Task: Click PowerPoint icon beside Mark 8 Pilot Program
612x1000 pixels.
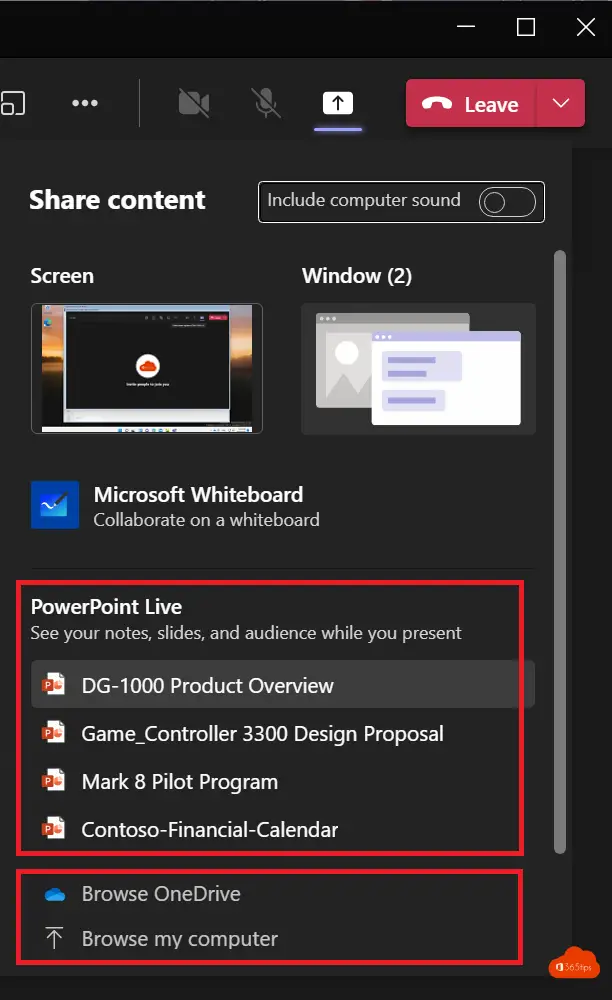Action: pyautogui.click(x=54, y=780)
